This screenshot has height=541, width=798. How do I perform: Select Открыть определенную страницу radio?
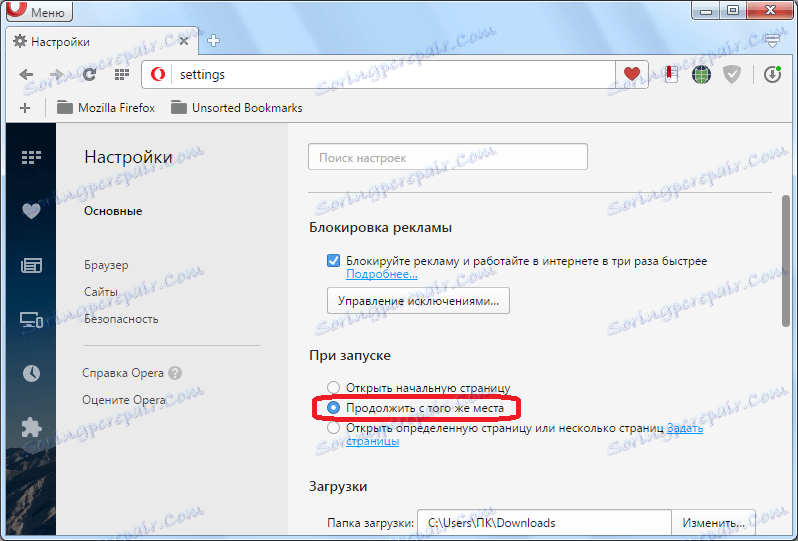[x=333, y=428]
